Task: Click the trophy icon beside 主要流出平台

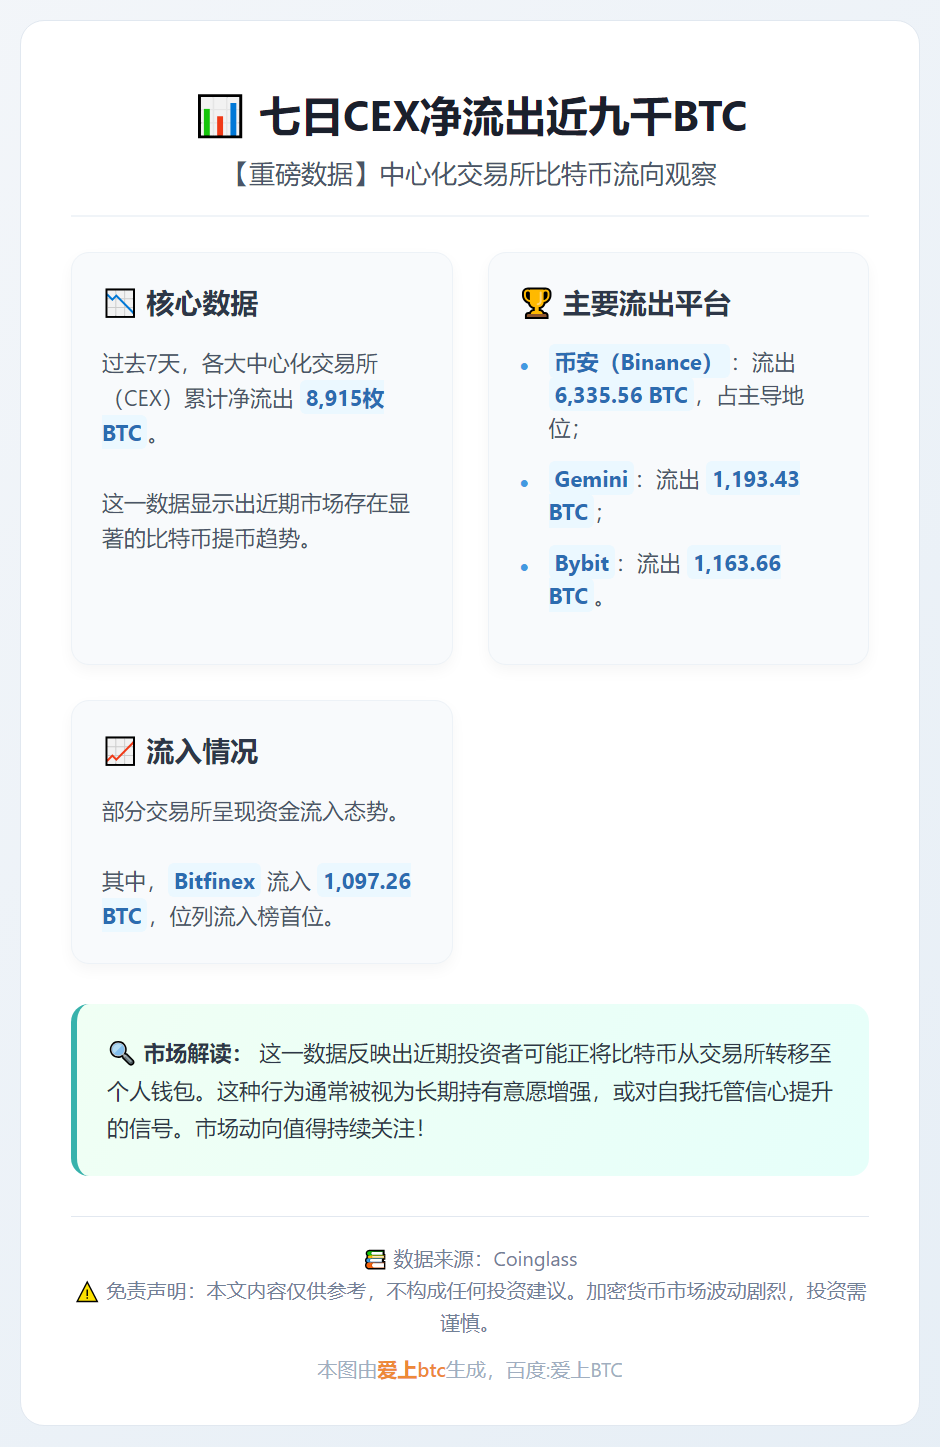Action: pos(536,303)
